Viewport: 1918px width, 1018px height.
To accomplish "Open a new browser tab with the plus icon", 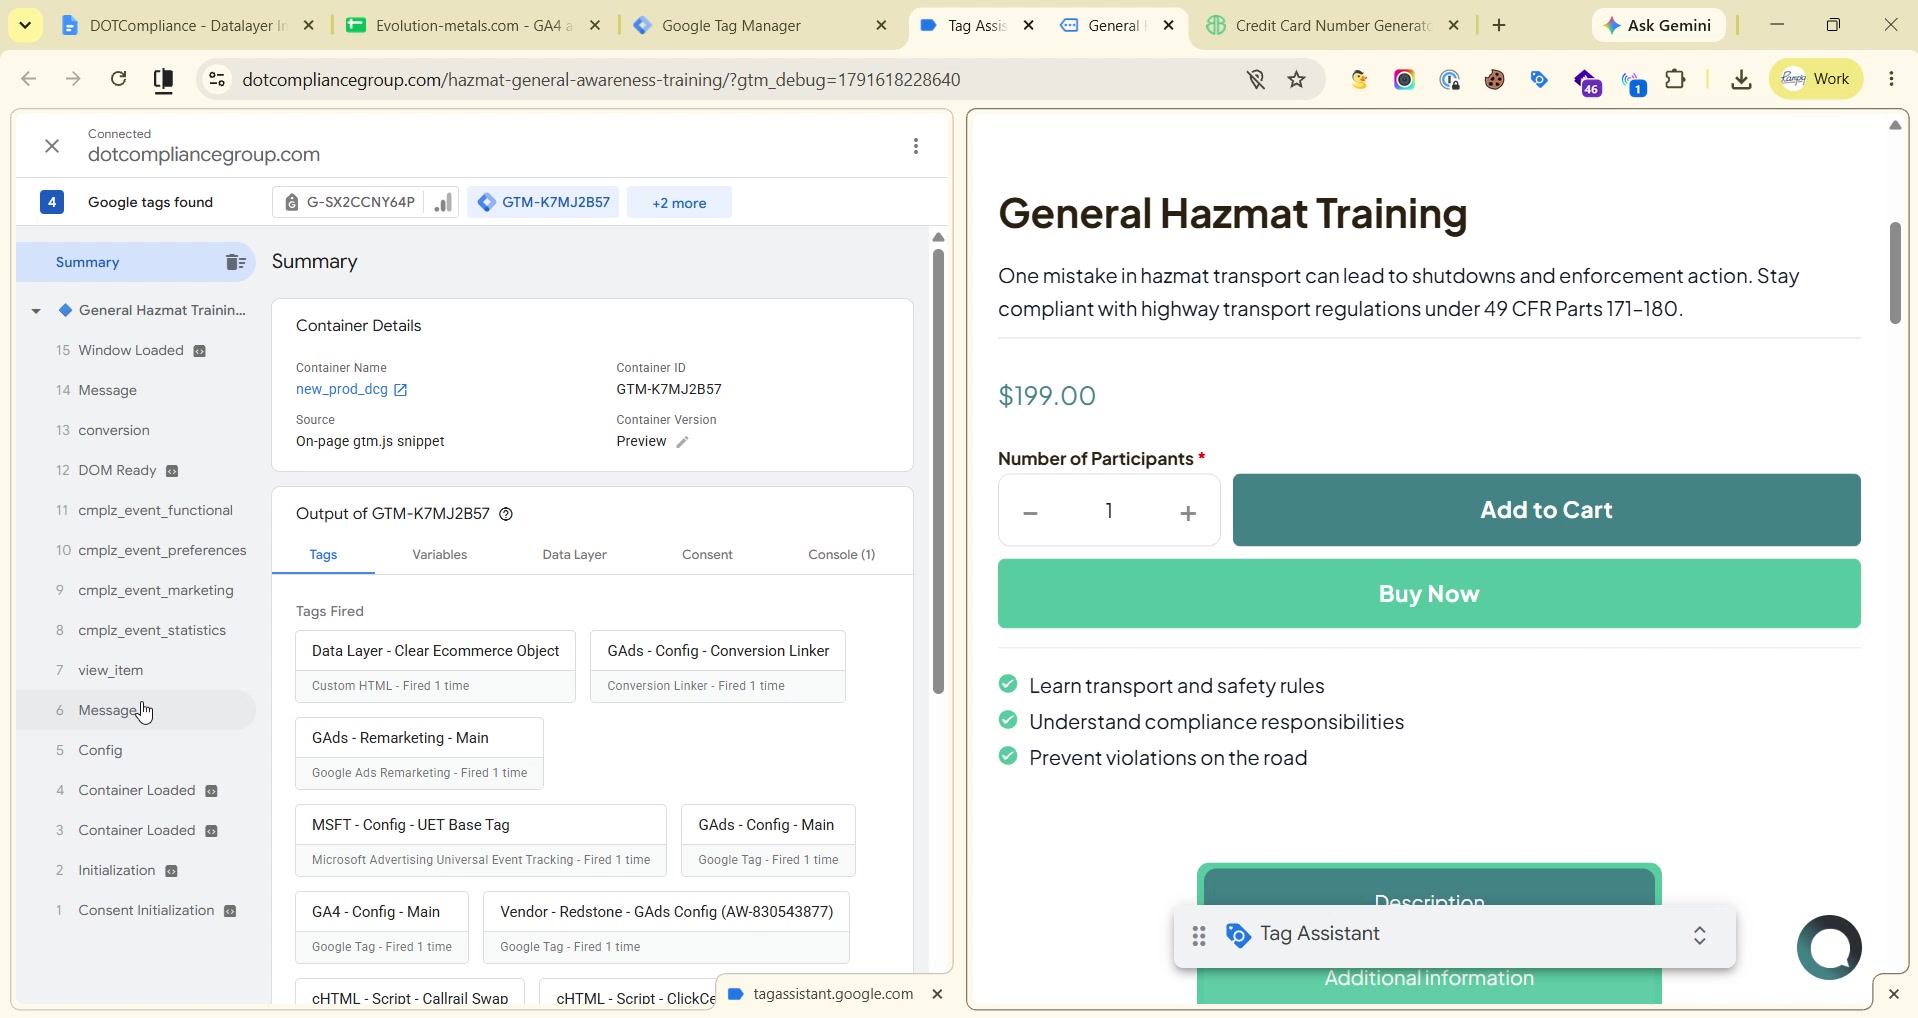I will [x=1499, y=26].
